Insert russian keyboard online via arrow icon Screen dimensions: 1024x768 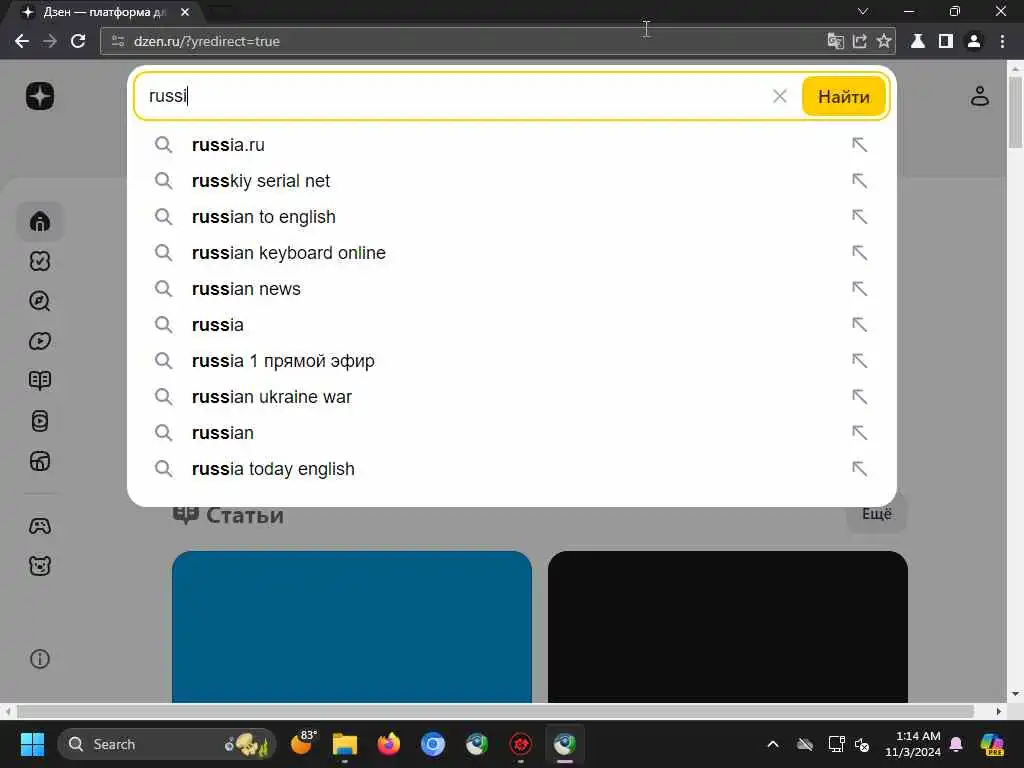click(x=859, y=252)
